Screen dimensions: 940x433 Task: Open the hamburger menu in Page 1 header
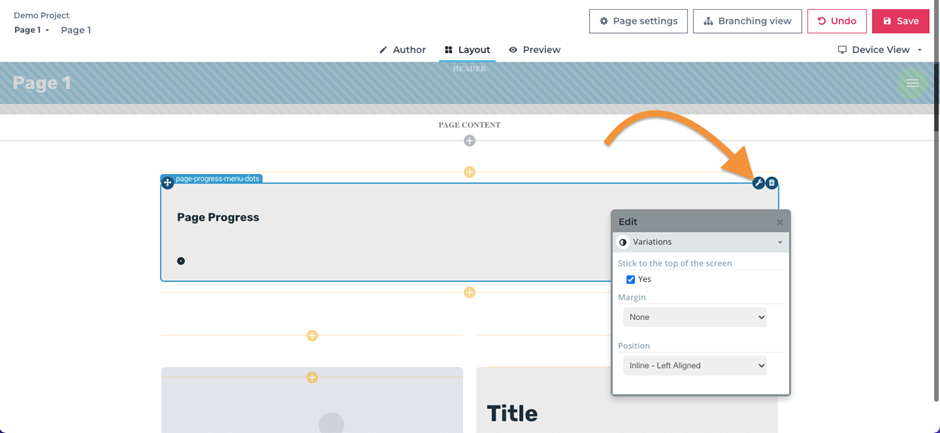pos(912,83)
